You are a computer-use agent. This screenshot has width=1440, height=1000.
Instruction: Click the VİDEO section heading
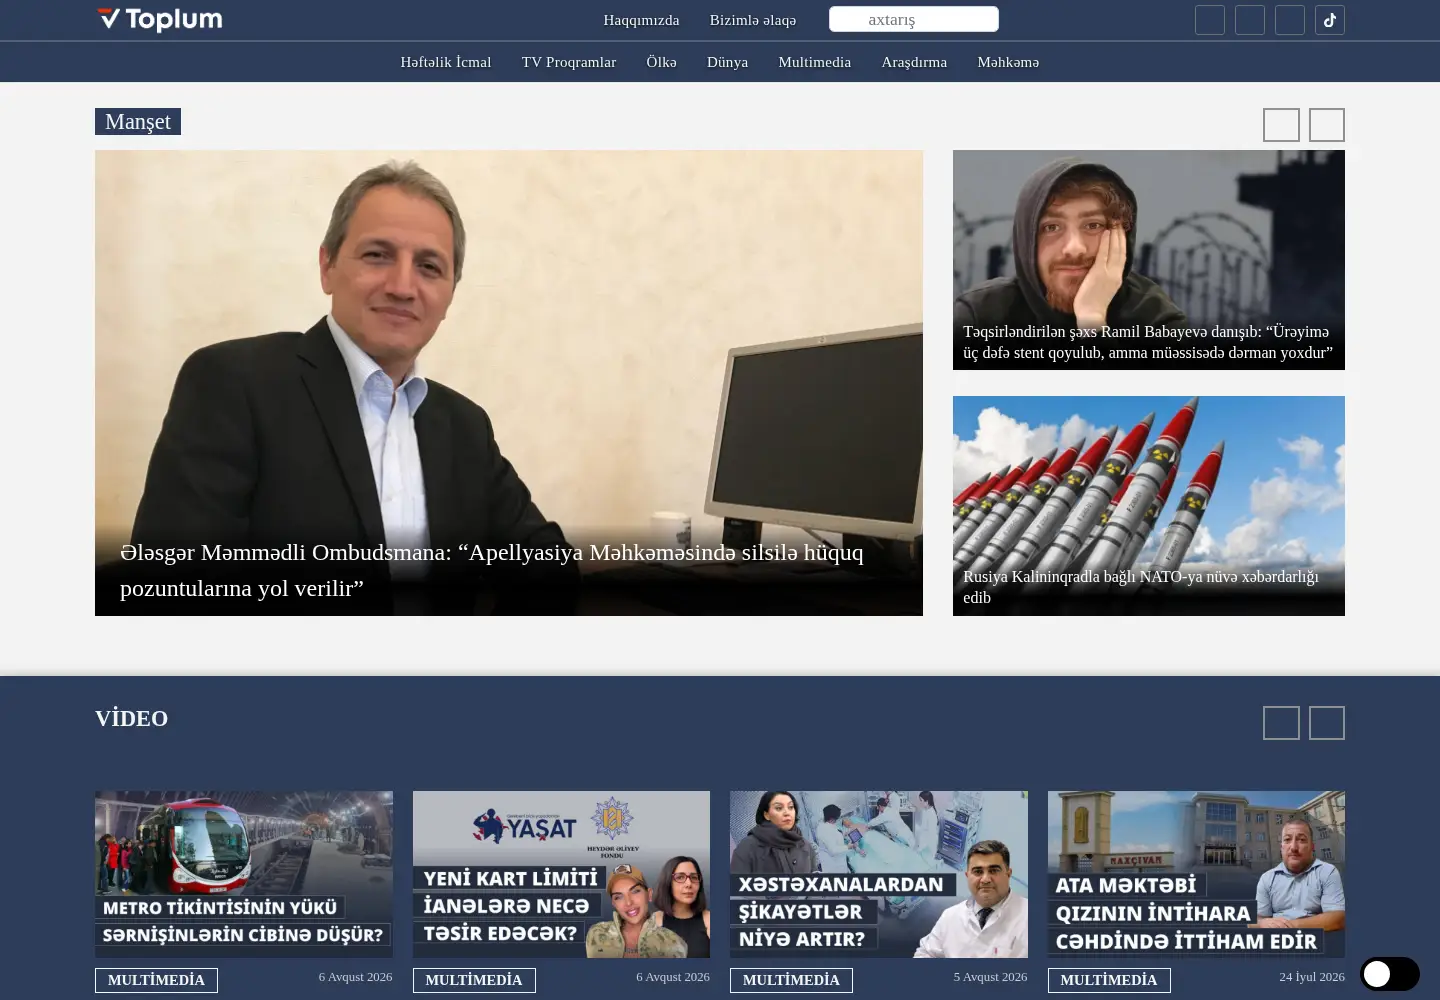tap(132, 718)
